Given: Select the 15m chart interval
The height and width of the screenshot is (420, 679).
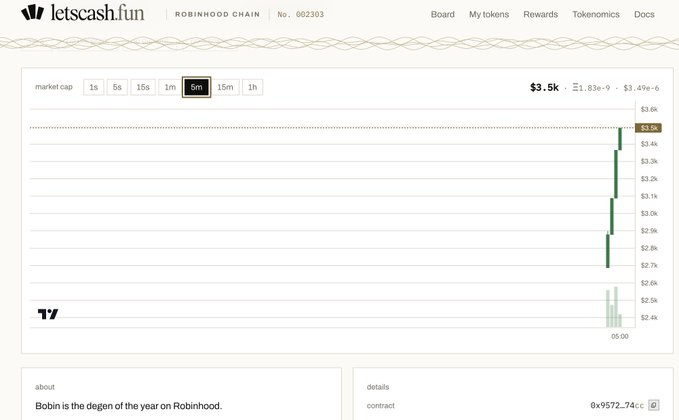Looking at the screenshot, I should tap(225, 87).
